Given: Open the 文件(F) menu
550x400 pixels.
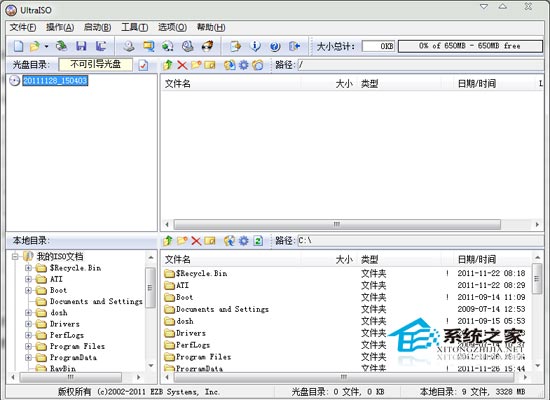Looking at the screenshot, I should coord(23,27).
